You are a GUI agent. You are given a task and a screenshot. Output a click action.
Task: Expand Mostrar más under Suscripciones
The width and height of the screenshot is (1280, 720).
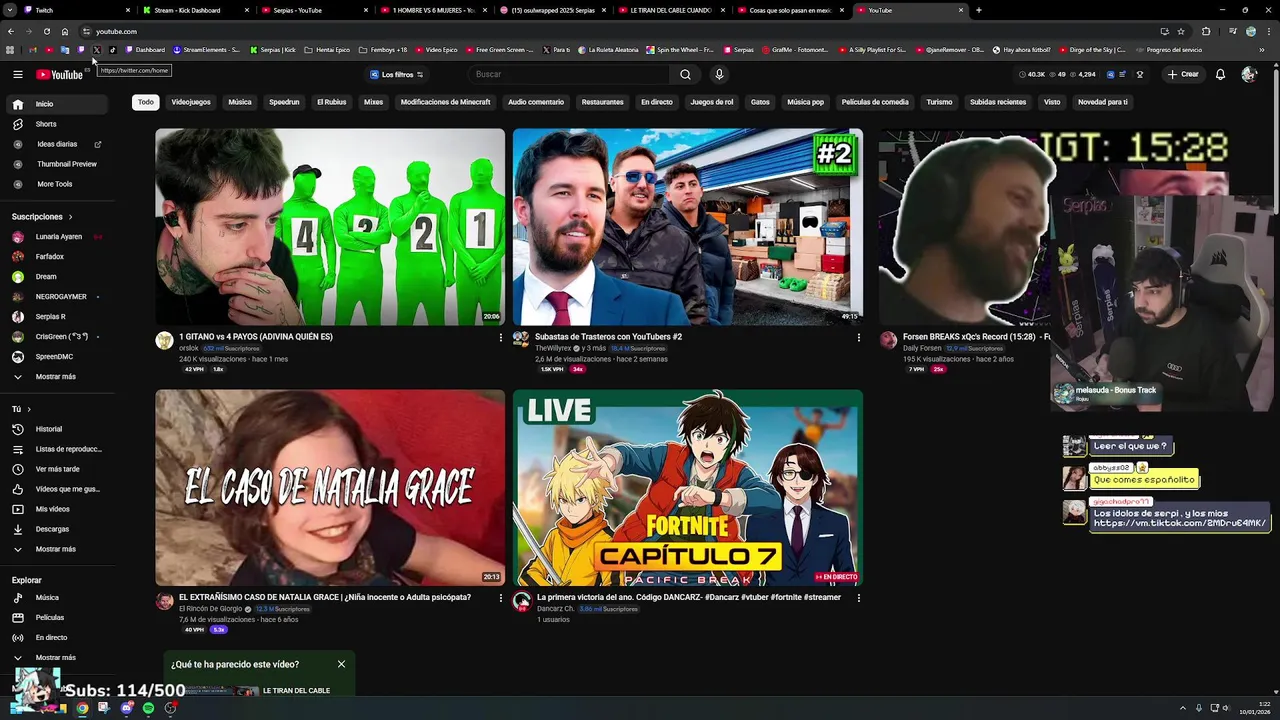click(56, 377)
